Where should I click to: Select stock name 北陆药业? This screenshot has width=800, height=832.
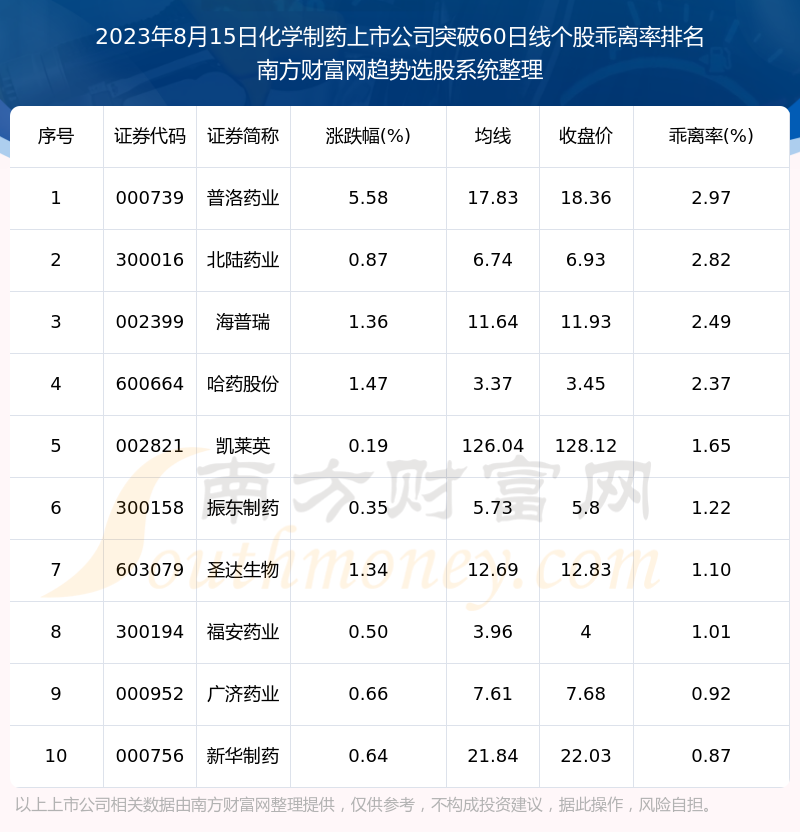point(243,260)
